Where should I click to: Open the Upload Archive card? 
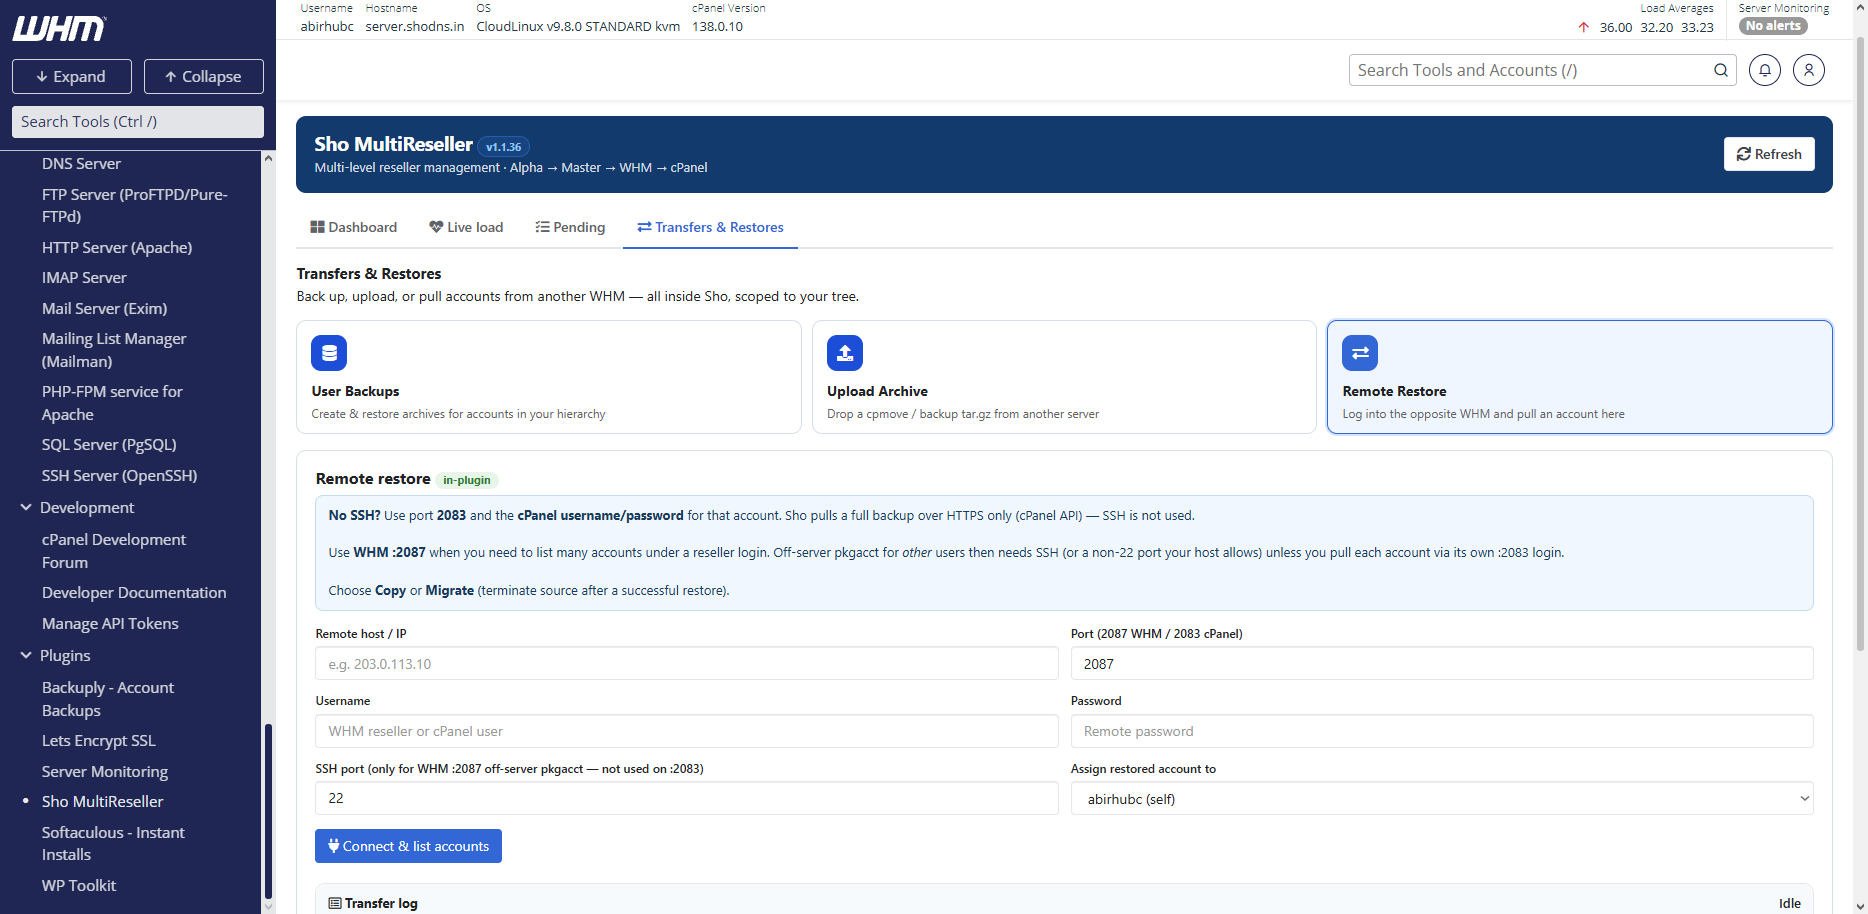(x=1064, y=377)
